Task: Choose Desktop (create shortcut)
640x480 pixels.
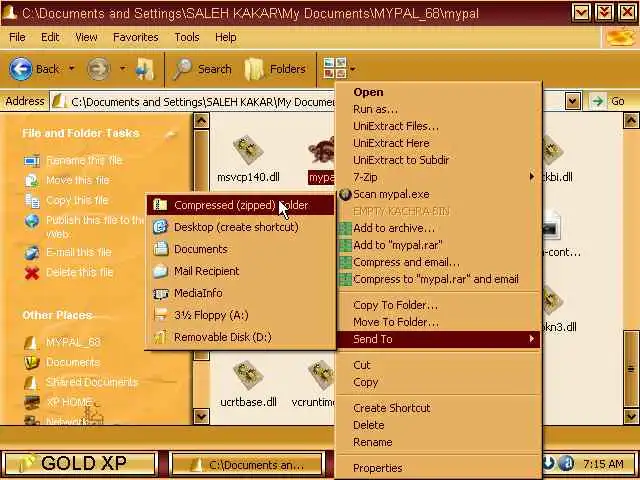Action: coord(241,227)
